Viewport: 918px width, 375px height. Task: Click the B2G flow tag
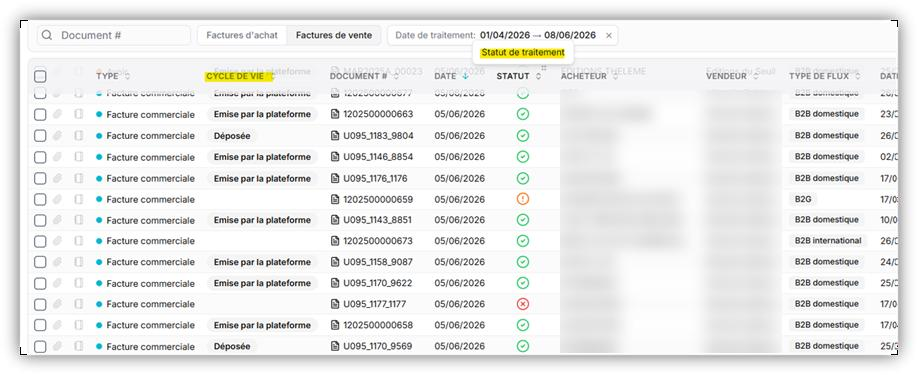pyautogui.click(x=802, y=199)
